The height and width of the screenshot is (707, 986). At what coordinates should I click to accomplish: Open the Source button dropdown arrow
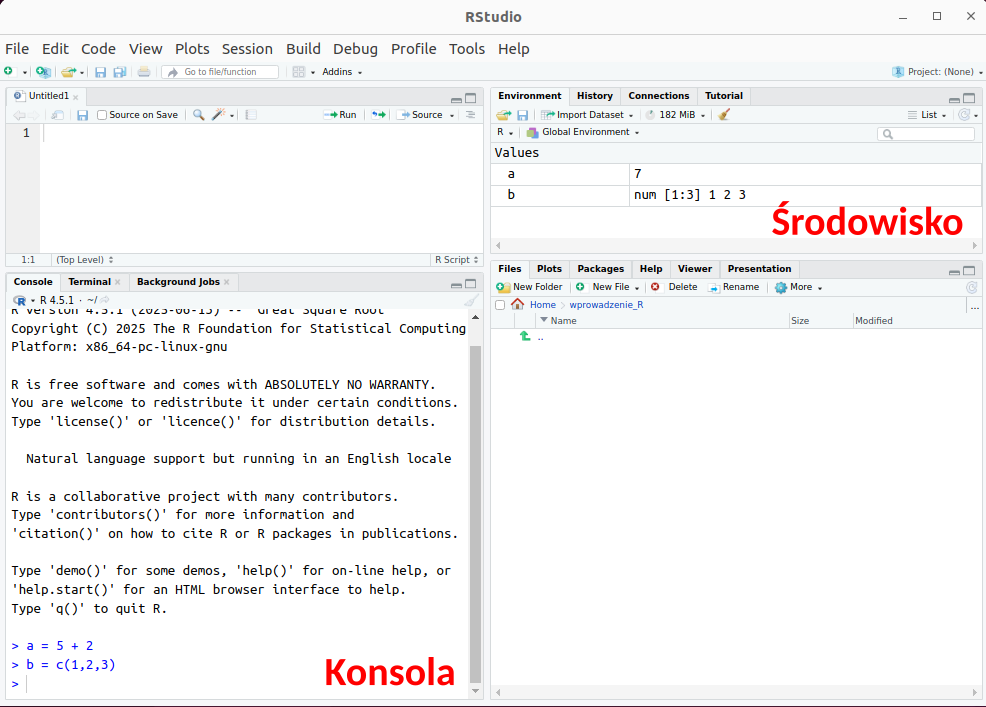(451, 116)
